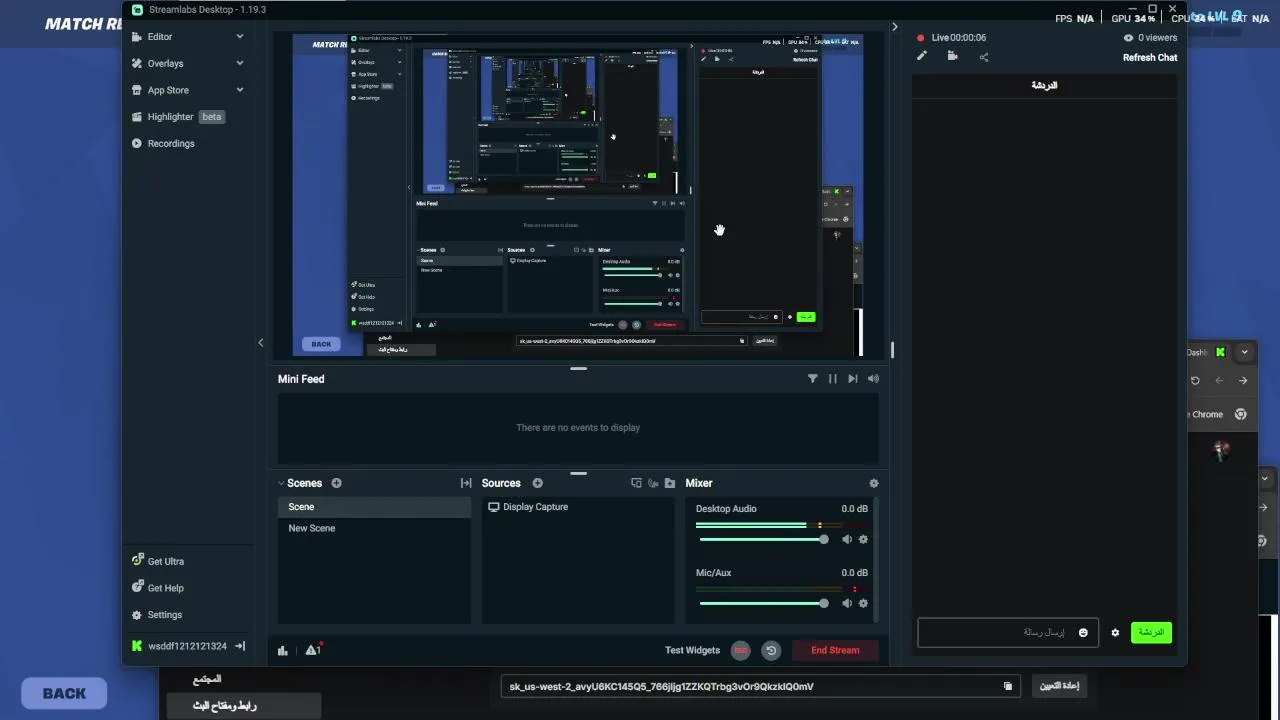Add a new scene with plus icon
Viewport: 1280px width, 720px height.
pyautogui.click(x=336, y=483)
